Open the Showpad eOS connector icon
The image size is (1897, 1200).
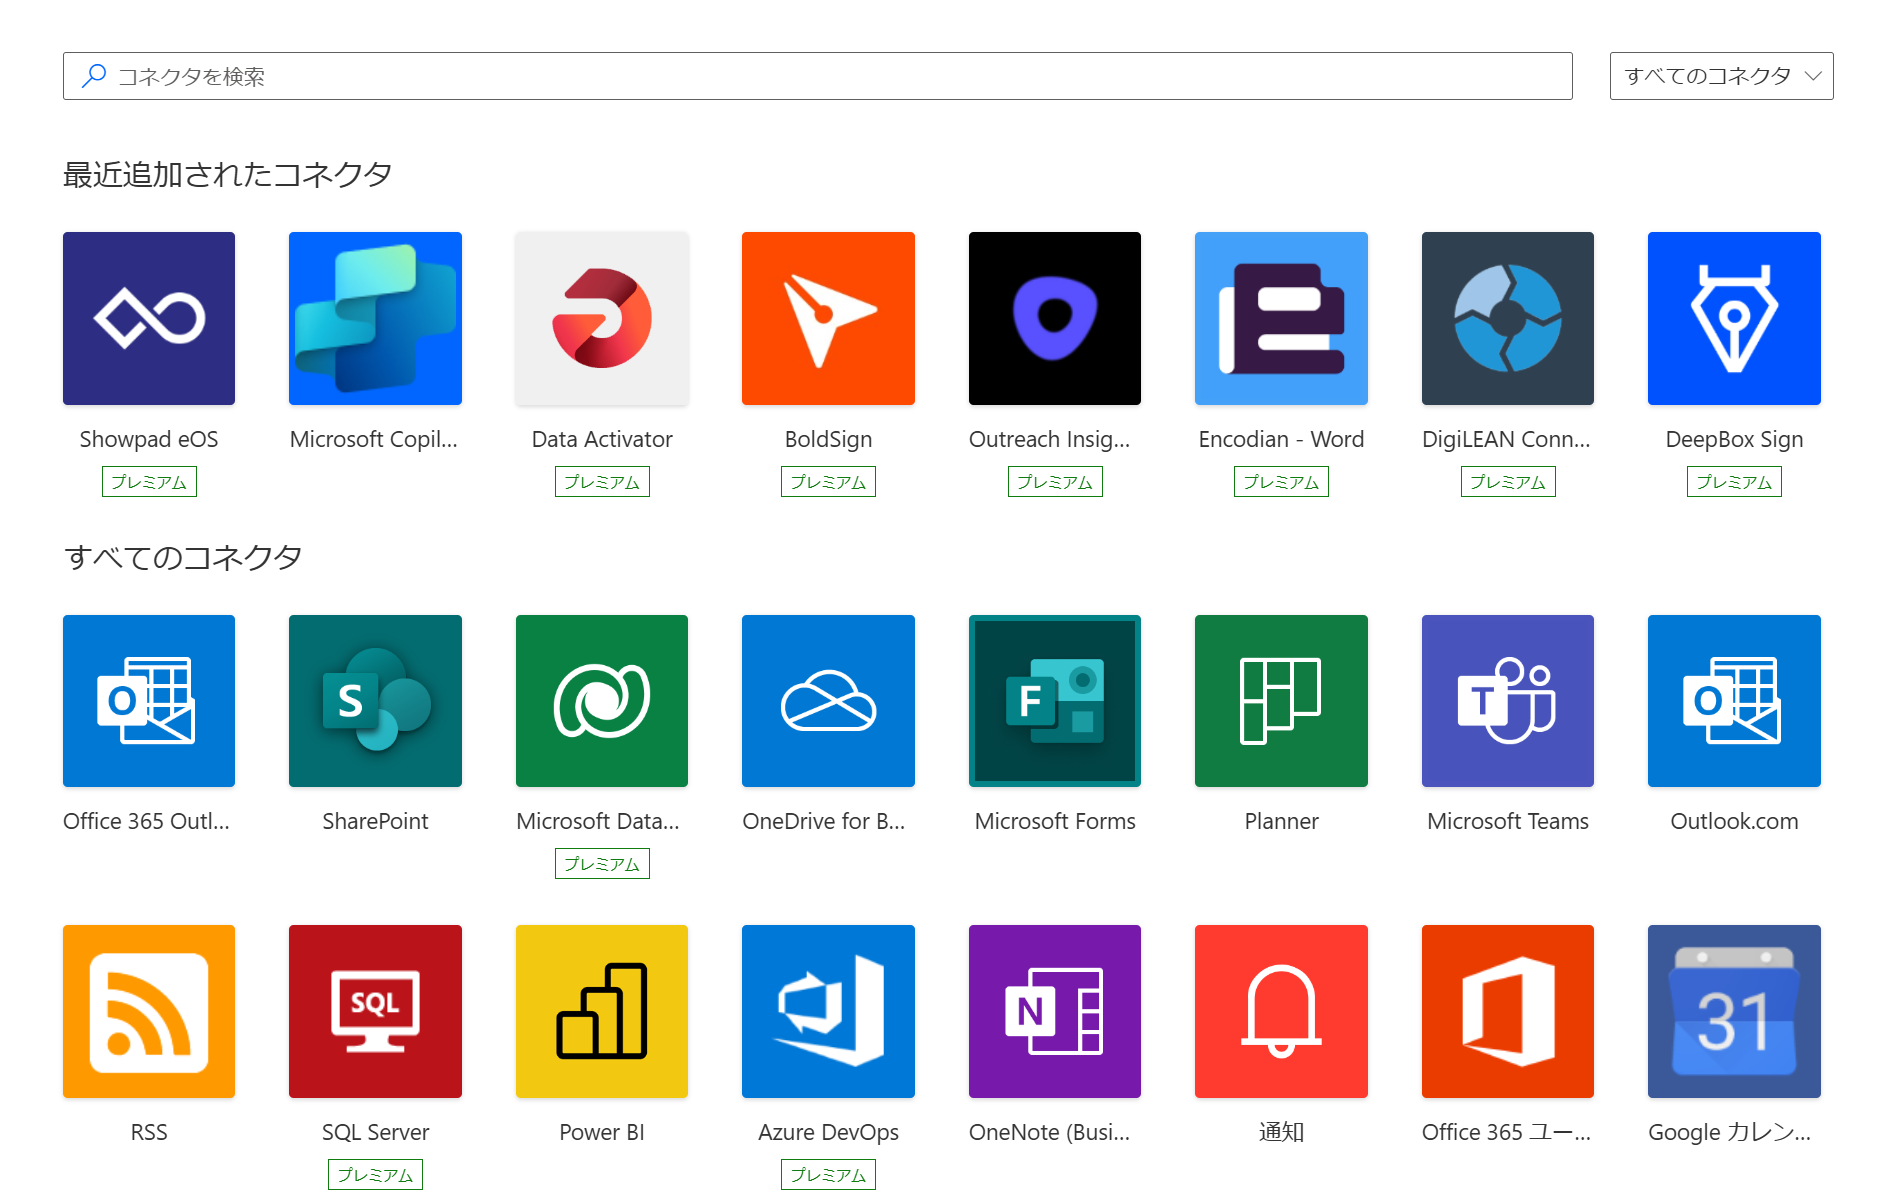pos(149,318)
